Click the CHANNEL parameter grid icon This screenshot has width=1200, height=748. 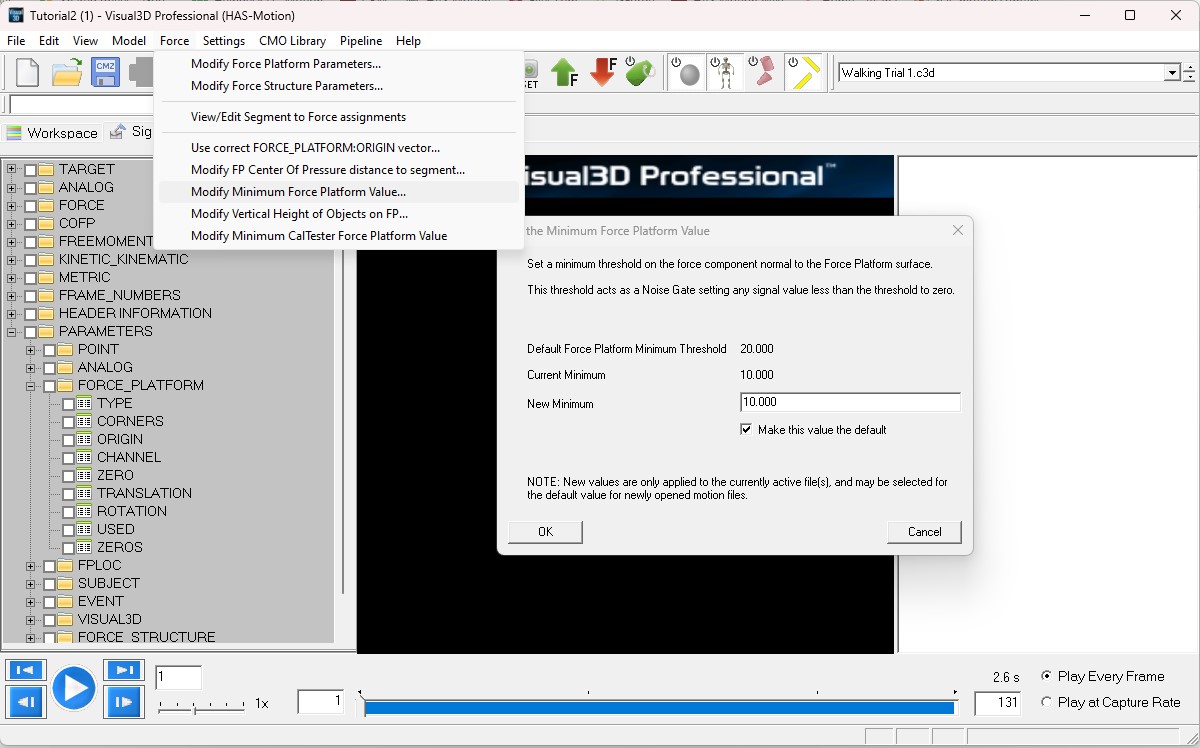[85, 457]
